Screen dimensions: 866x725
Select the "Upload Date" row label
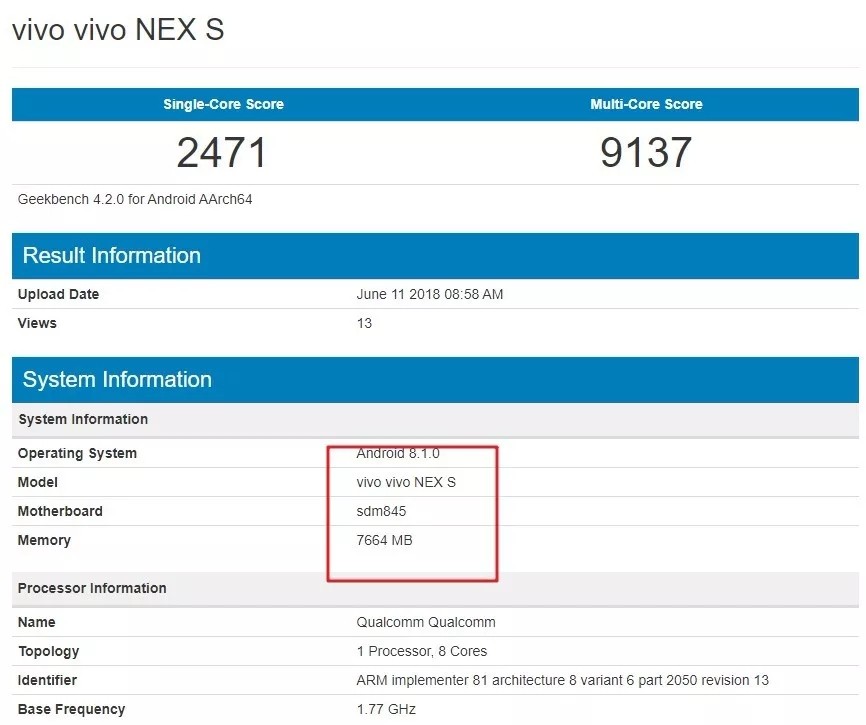click(59, 294)
